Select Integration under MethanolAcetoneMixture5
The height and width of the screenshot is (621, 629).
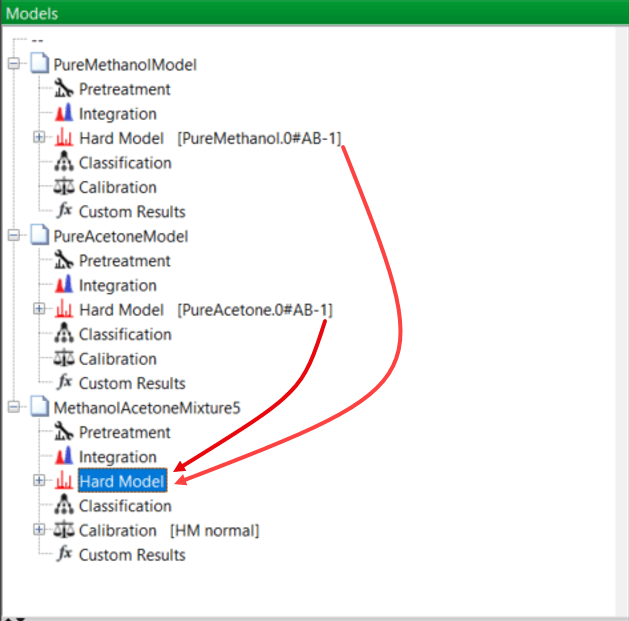(118, 457)
